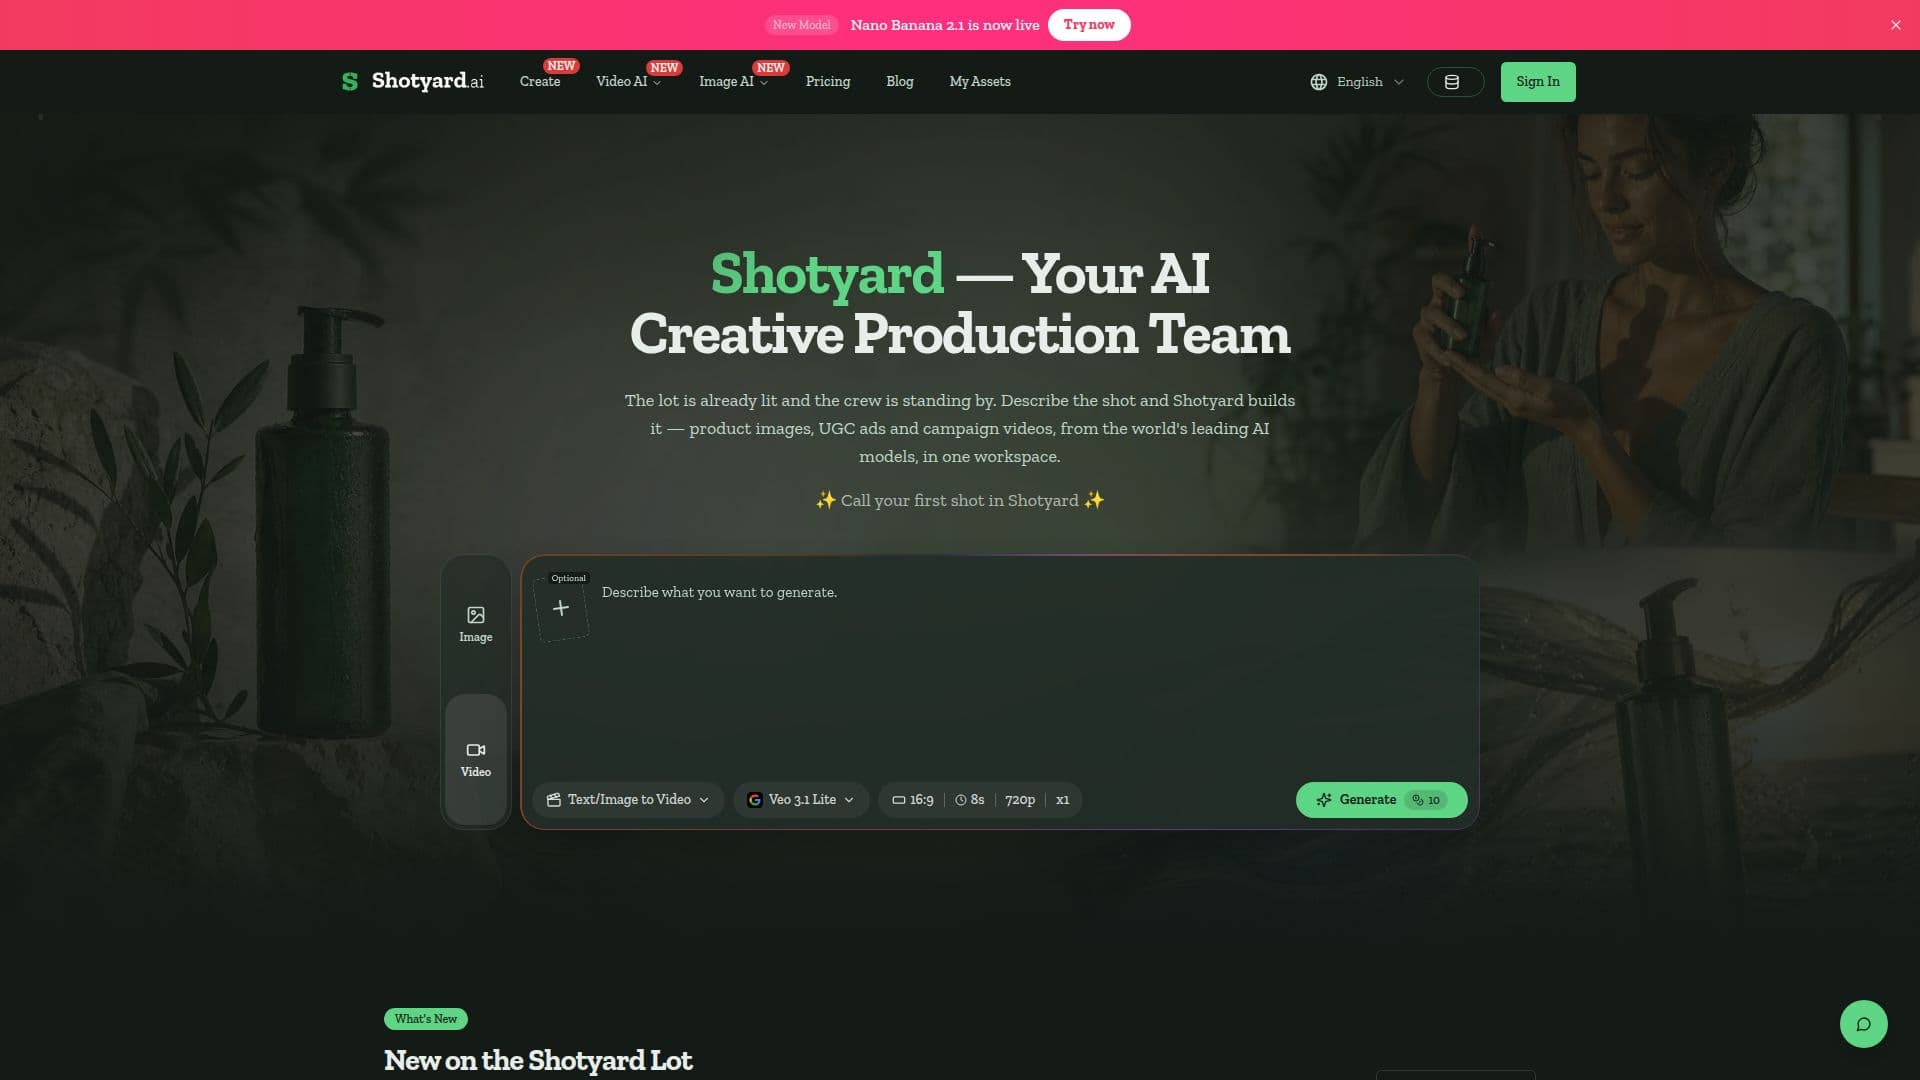The image size is (1920, 1080).
Task: Expand the Image AI dropdown
Action: pyautogui.click(x=733, y=82)
